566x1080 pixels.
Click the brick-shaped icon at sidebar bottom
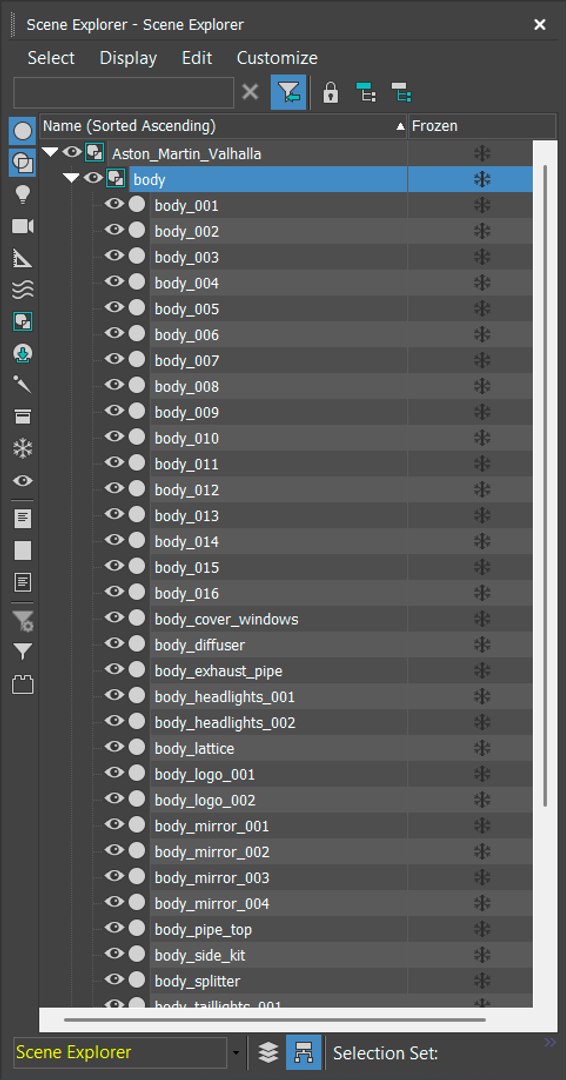(23, 685)
